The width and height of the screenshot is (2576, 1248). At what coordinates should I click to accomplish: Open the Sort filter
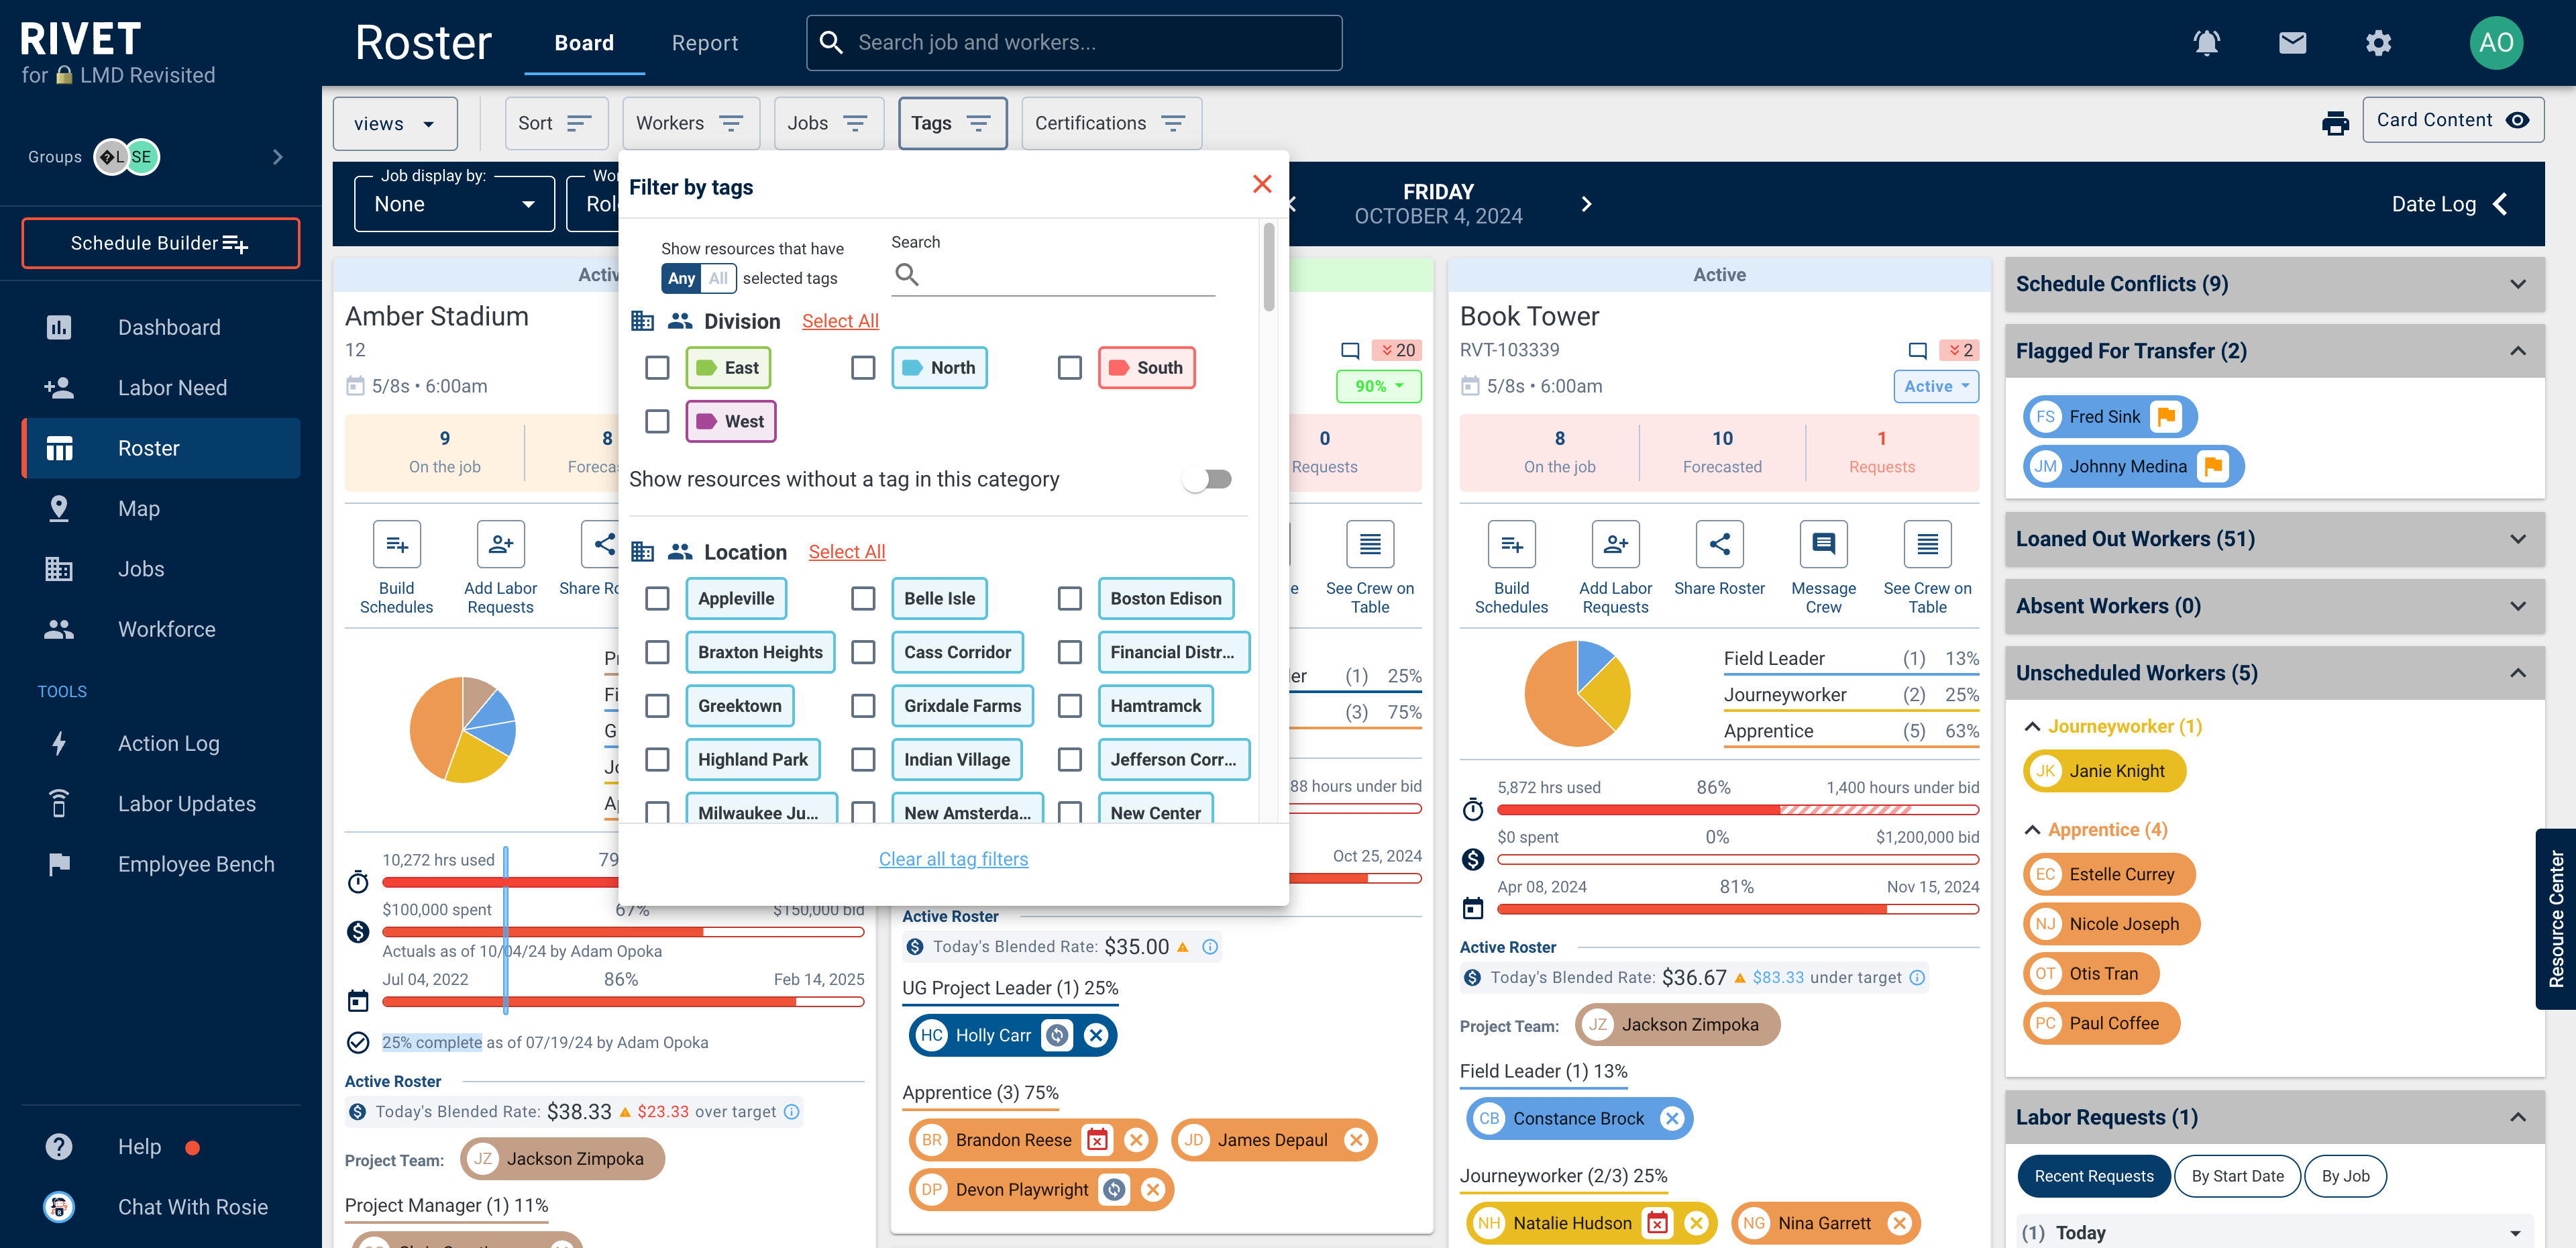click(556, 123)
